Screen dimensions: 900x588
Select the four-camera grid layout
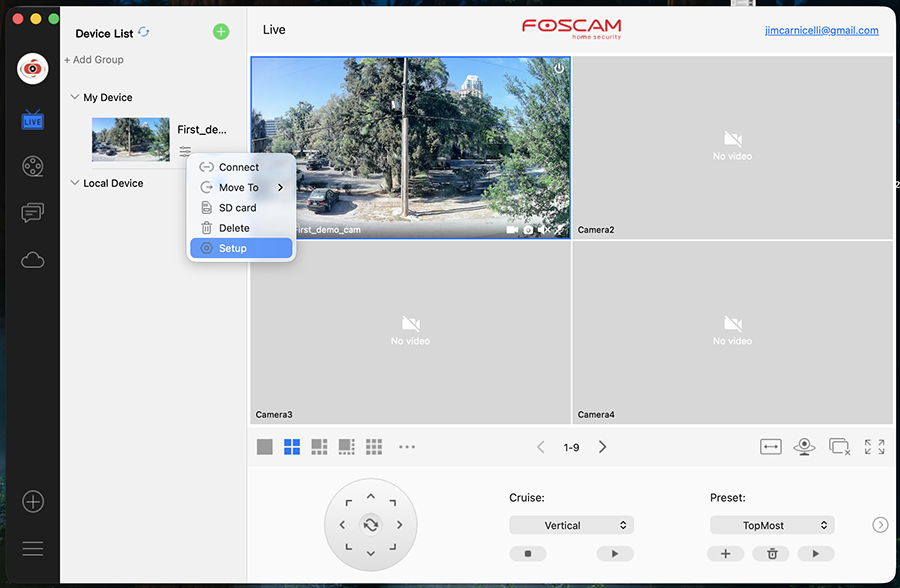(292, 447)
